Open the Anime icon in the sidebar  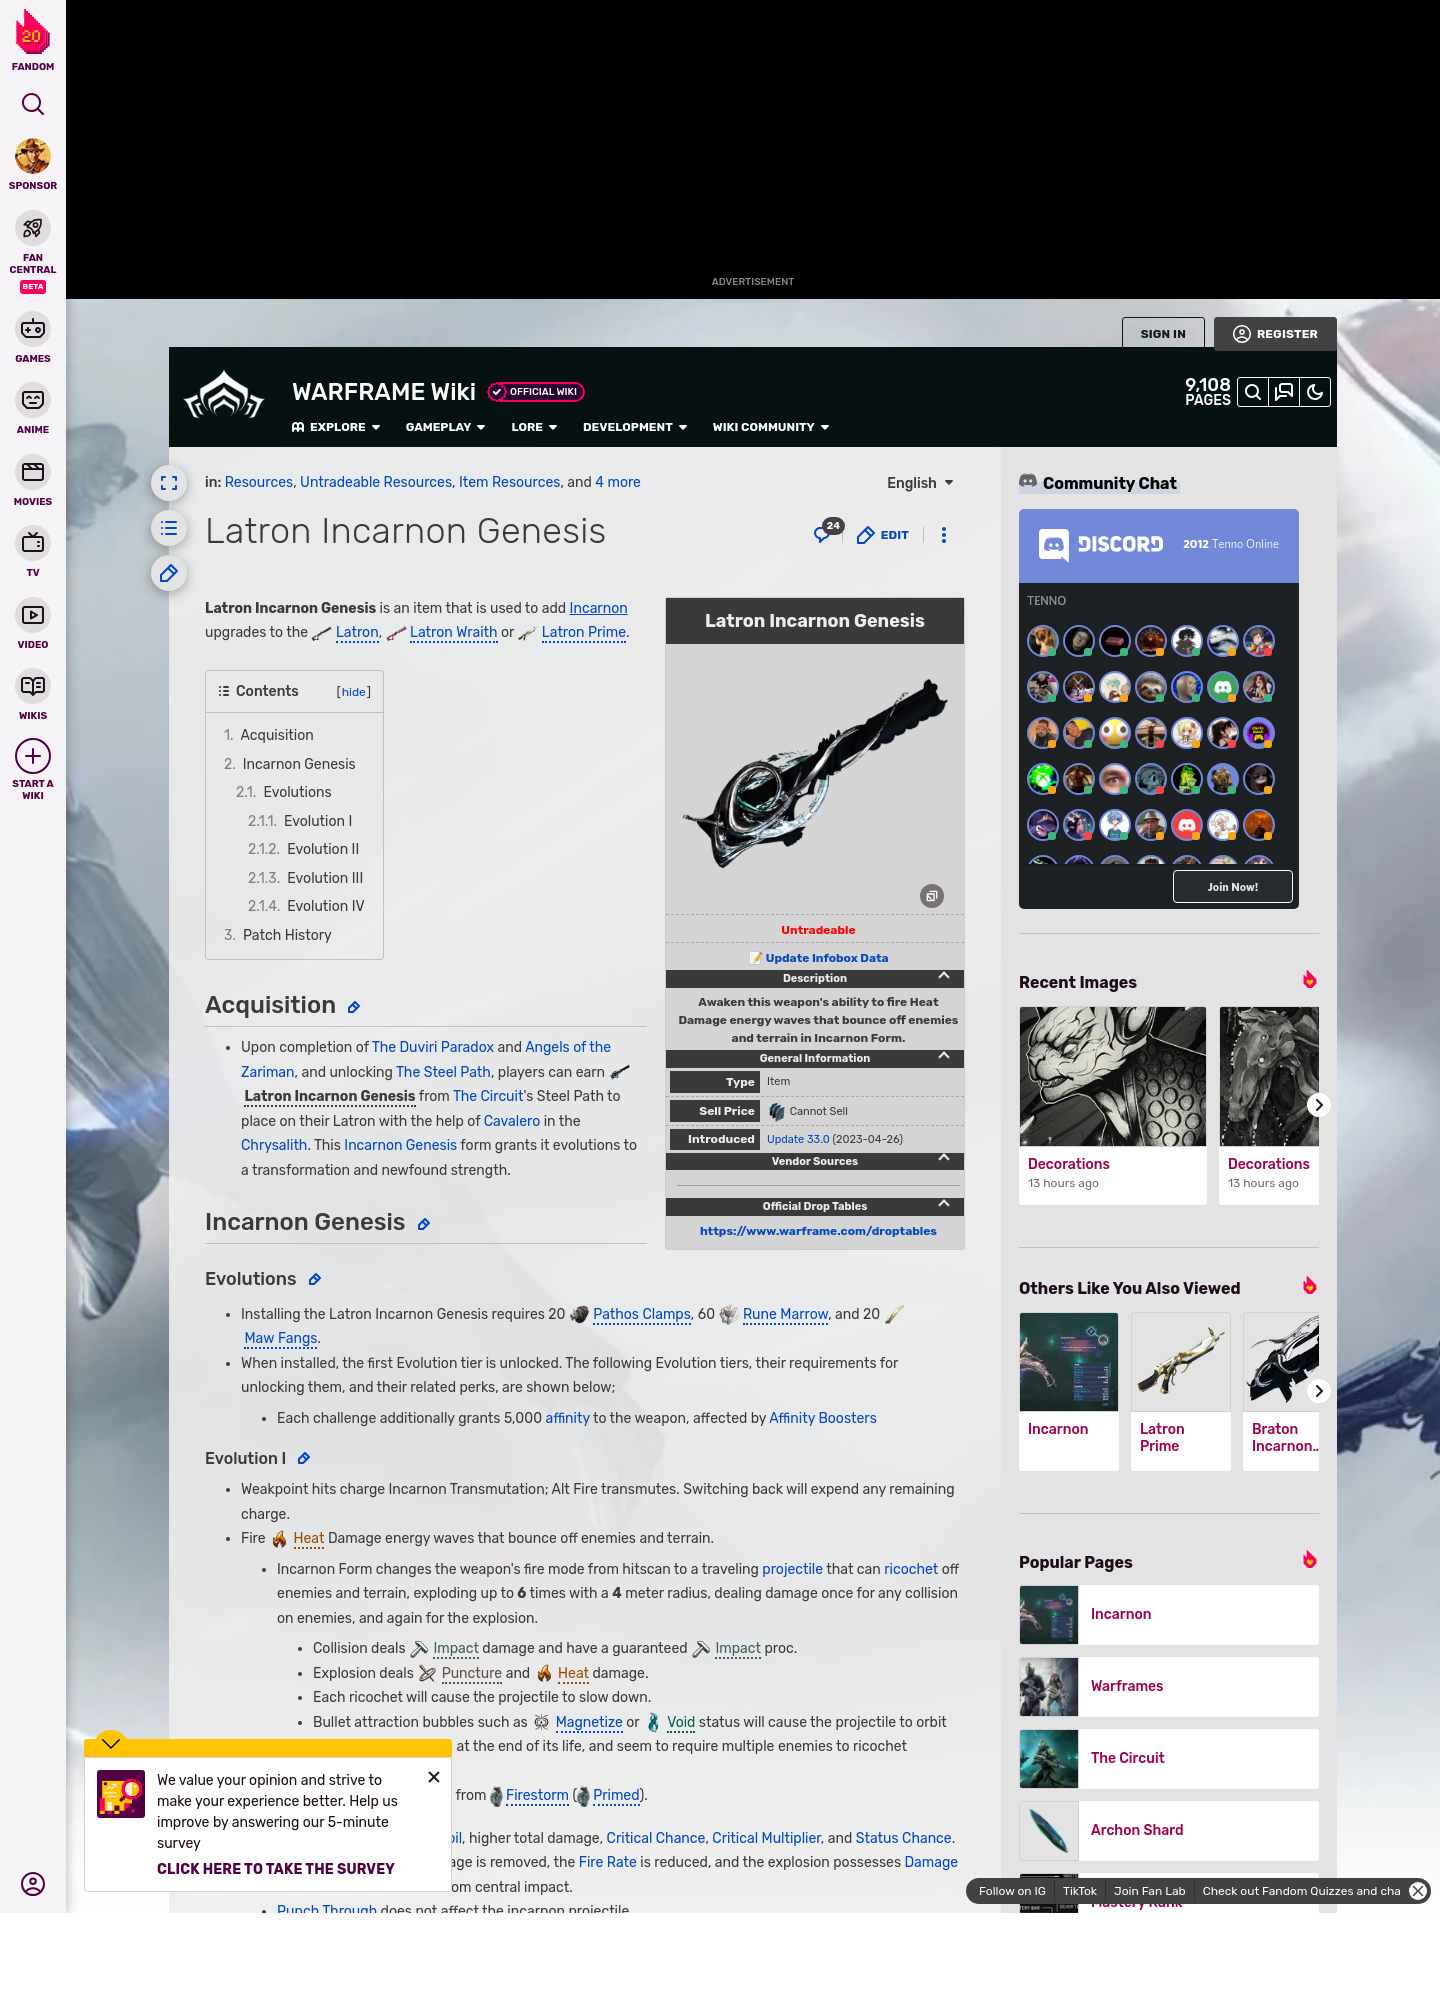tap(33, 400)
